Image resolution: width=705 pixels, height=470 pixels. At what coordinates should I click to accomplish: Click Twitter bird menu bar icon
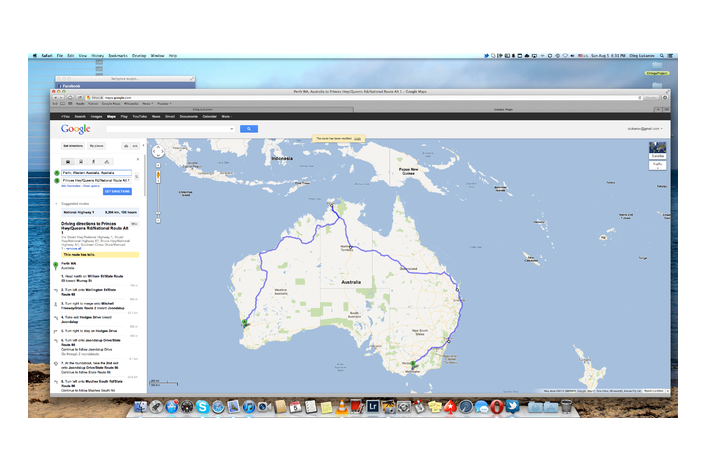pyautogui.click(x=486, y=56)
